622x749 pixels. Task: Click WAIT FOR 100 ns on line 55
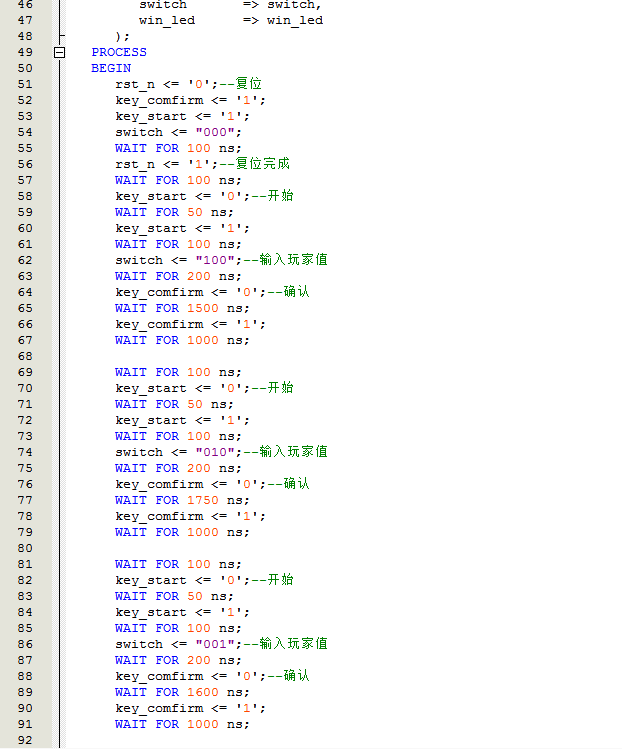coord(178,149)
